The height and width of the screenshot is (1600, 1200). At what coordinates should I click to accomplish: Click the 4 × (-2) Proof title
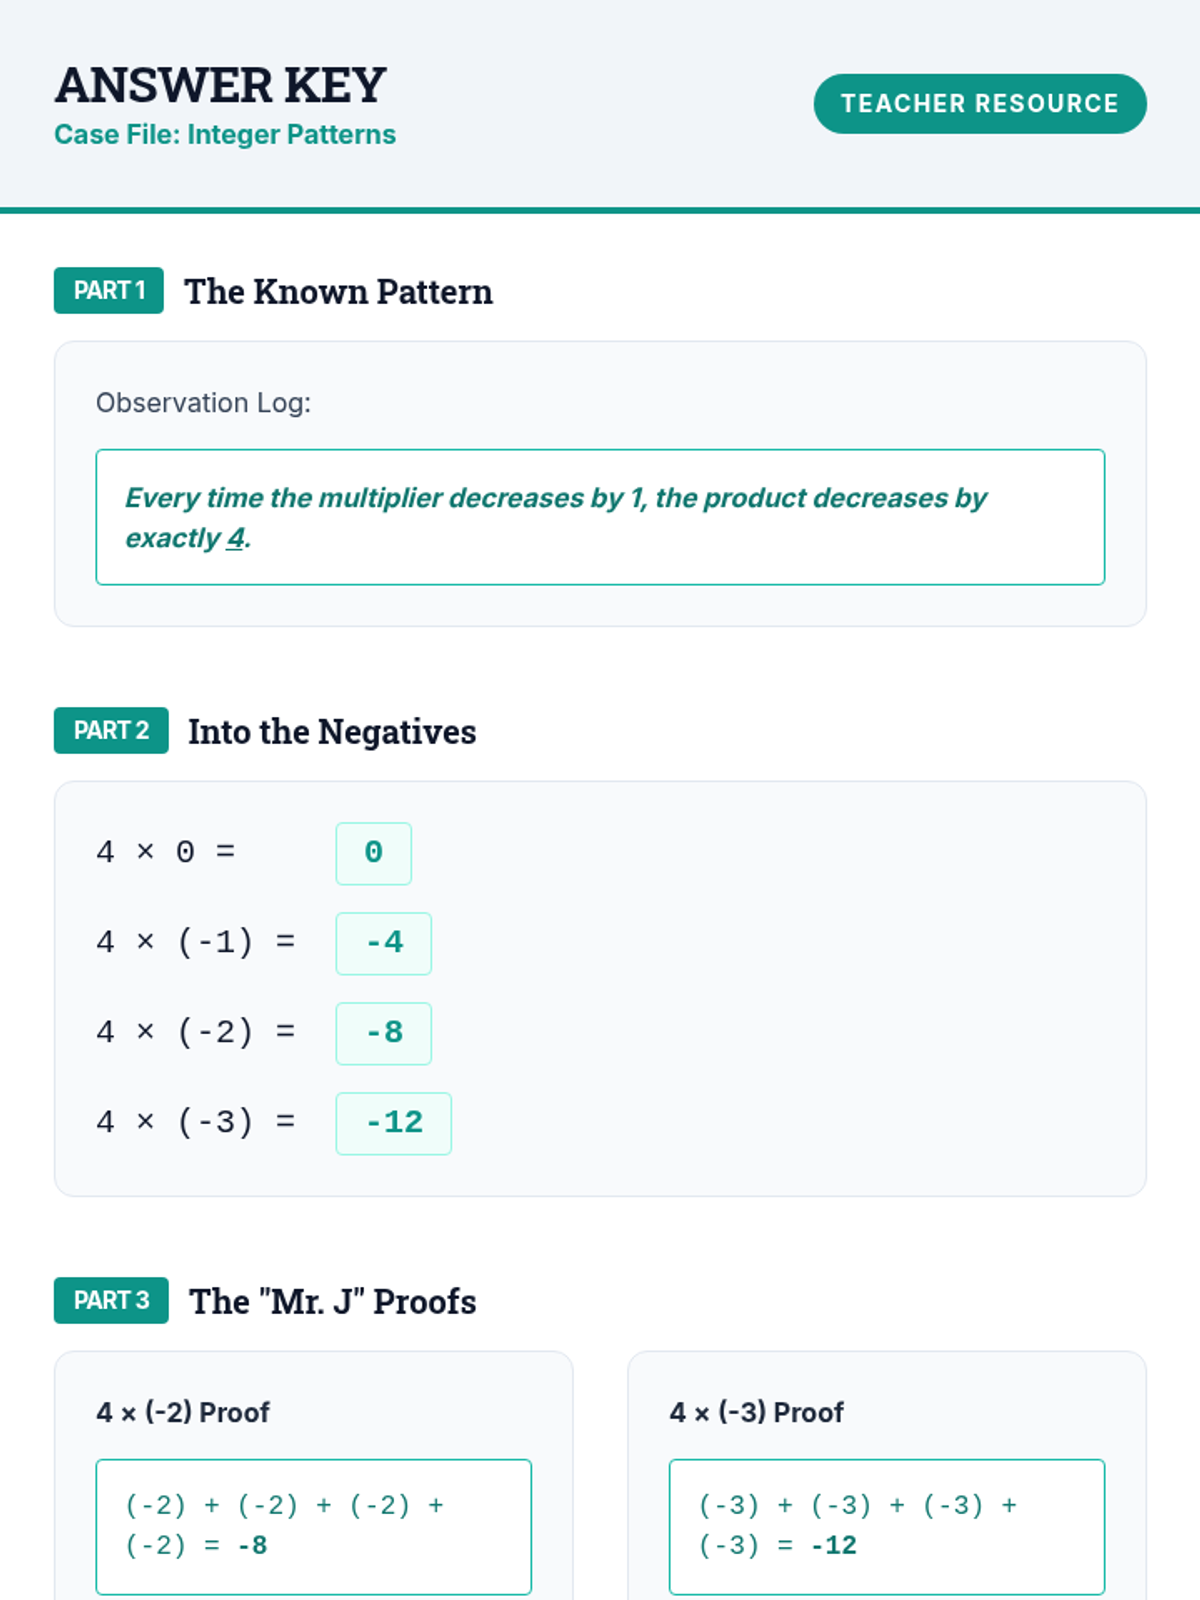pyautogui.click(x=183, y=1412)
